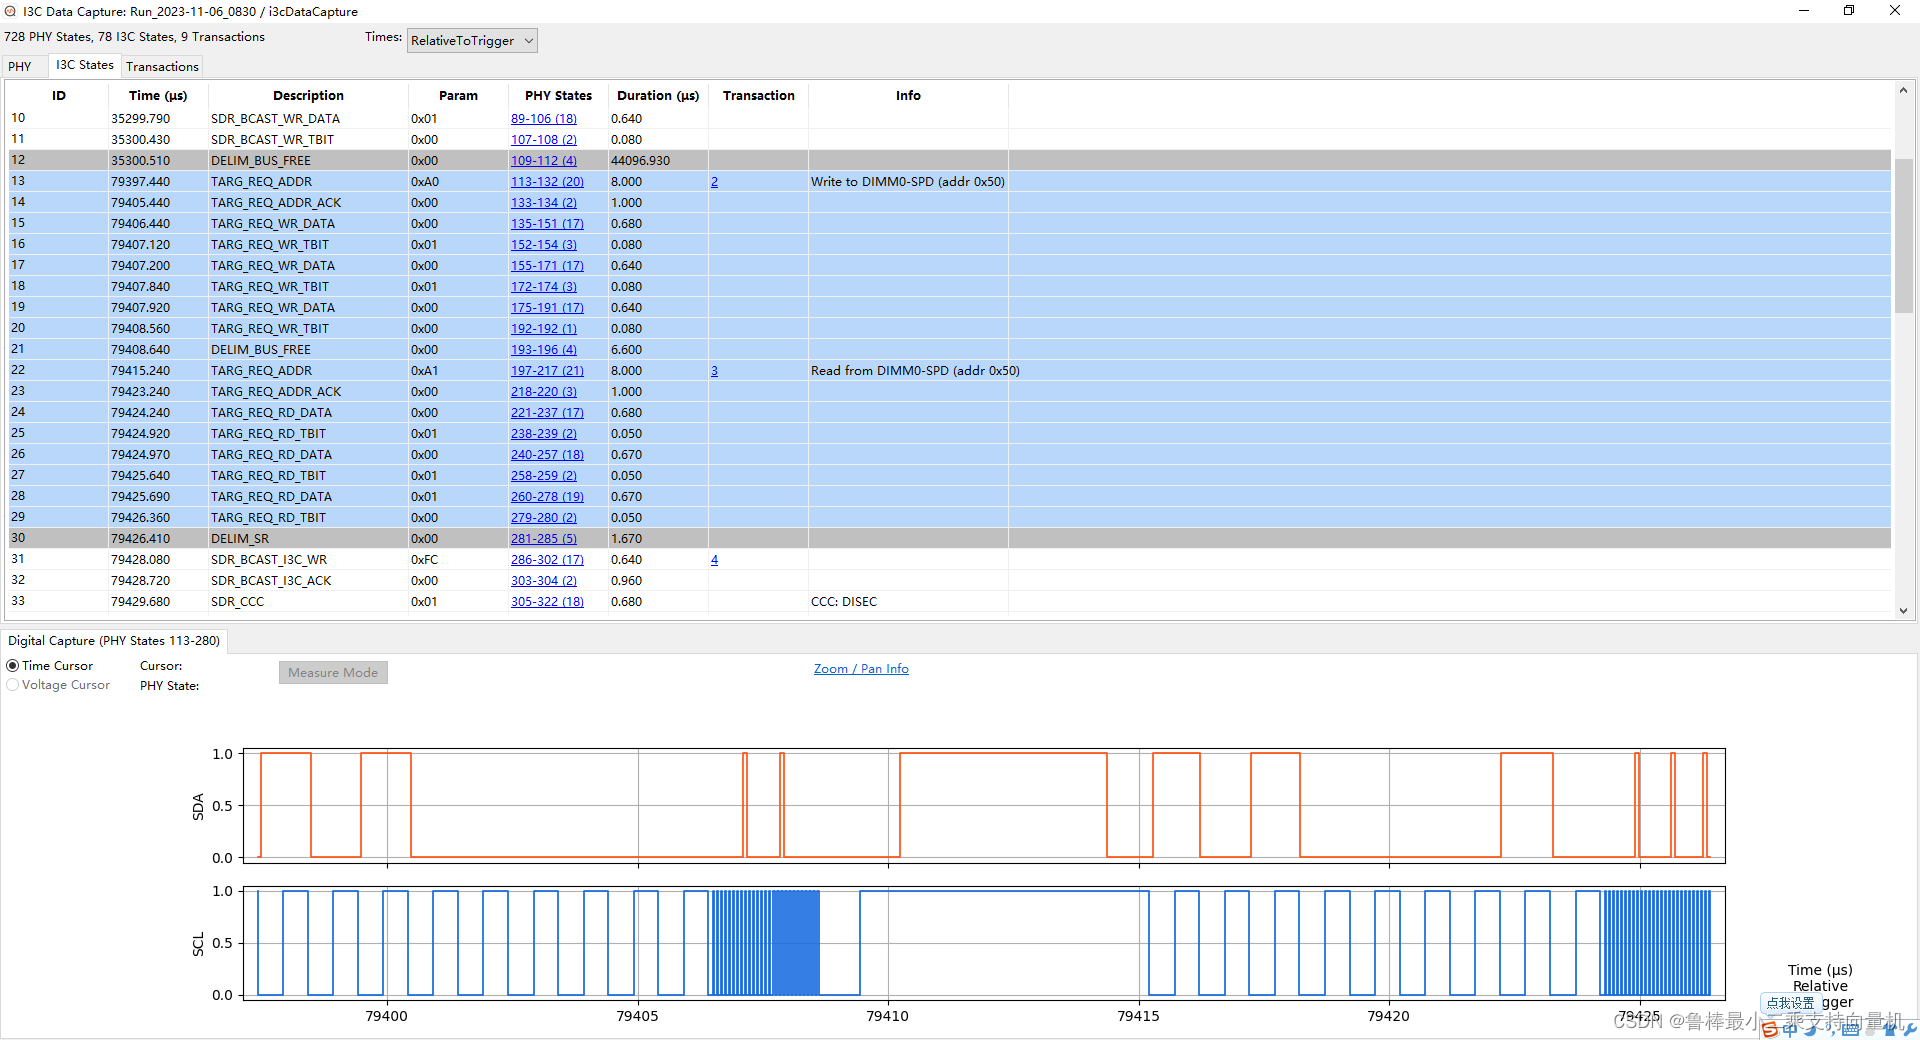This screenshot has width=1920, height=1040.
Task: Open PHY states link 197-217 (21)
Action: [547, 371]
